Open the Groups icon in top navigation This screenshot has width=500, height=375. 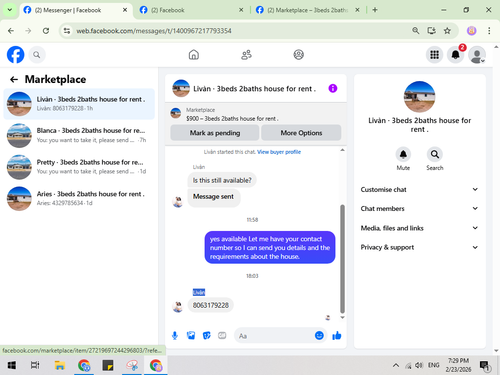point(298,54)
